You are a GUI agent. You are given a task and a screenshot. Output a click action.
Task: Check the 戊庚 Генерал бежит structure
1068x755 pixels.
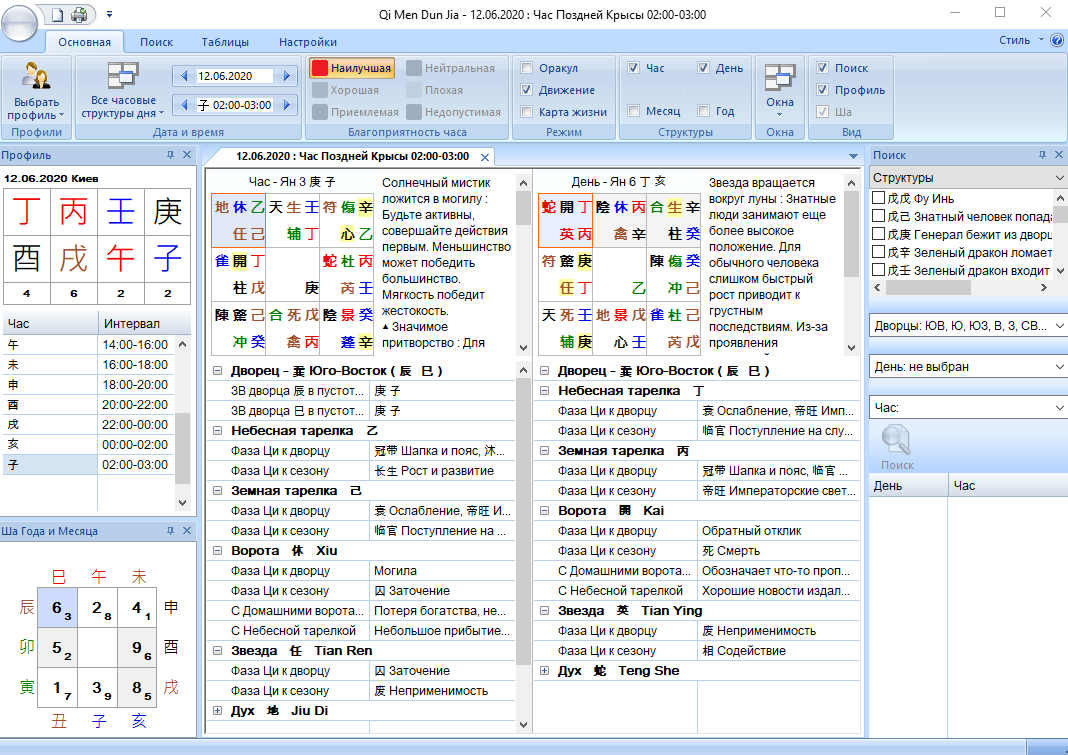879,234
